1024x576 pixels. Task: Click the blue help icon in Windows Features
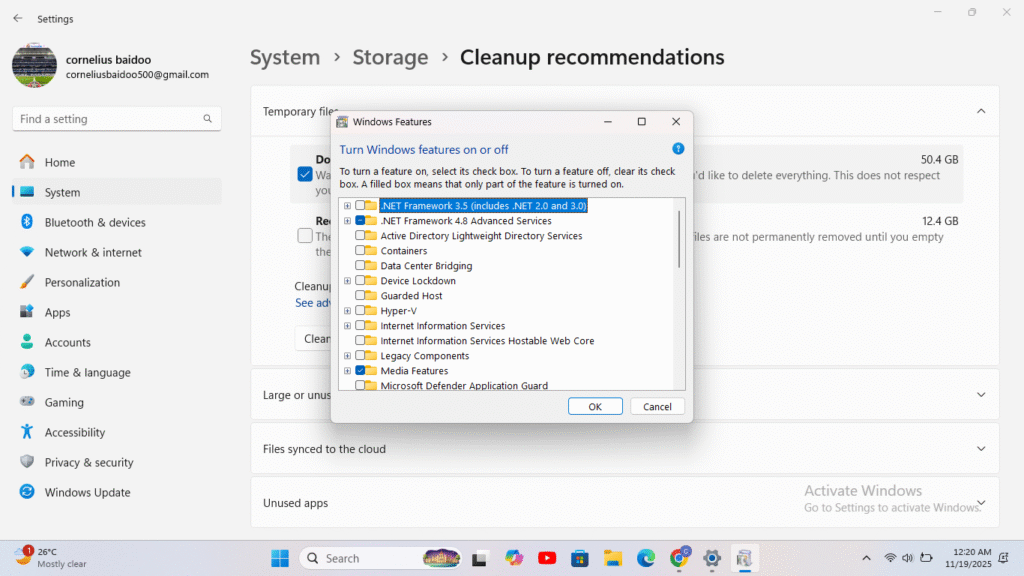point(678,149)
